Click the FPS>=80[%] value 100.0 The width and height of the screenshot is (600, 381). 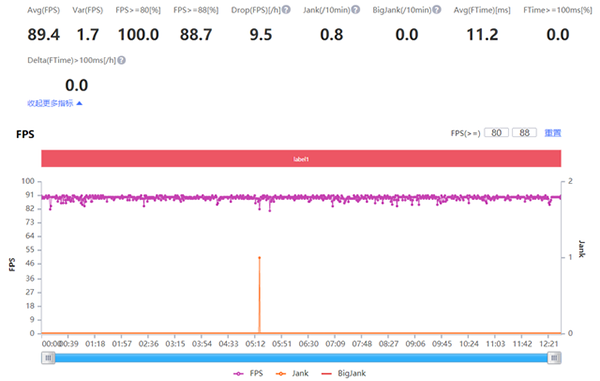click(138, 35)
